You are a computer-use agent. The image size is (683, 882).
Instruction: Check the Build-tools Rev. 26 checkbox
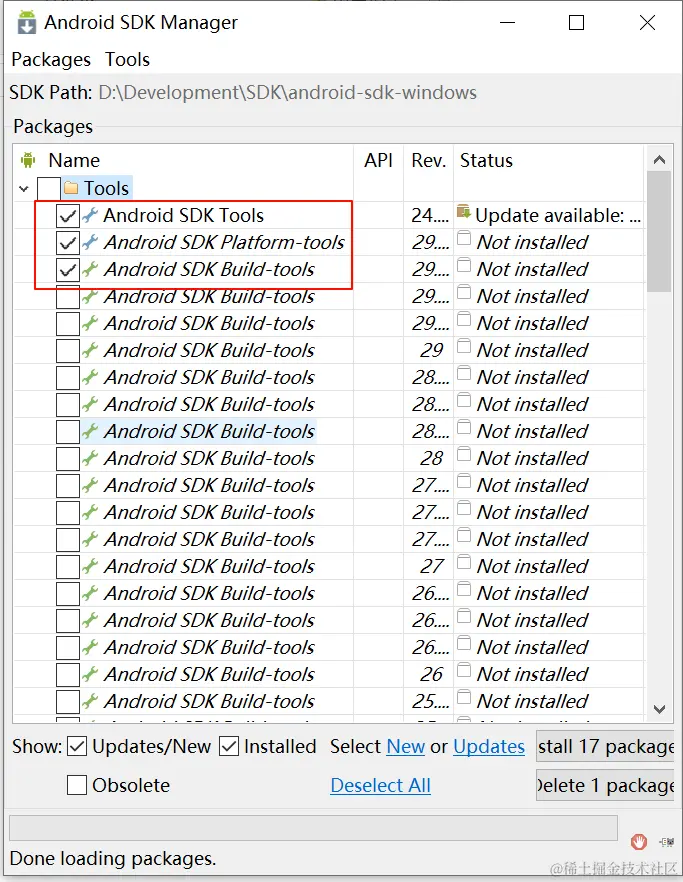(68, 674)
